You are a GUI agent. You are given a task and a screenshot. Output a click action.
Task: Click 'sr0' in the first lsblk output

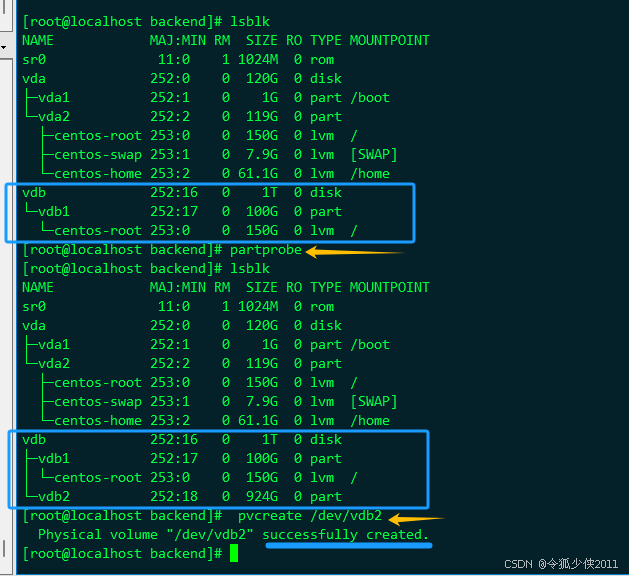[34, 60]
